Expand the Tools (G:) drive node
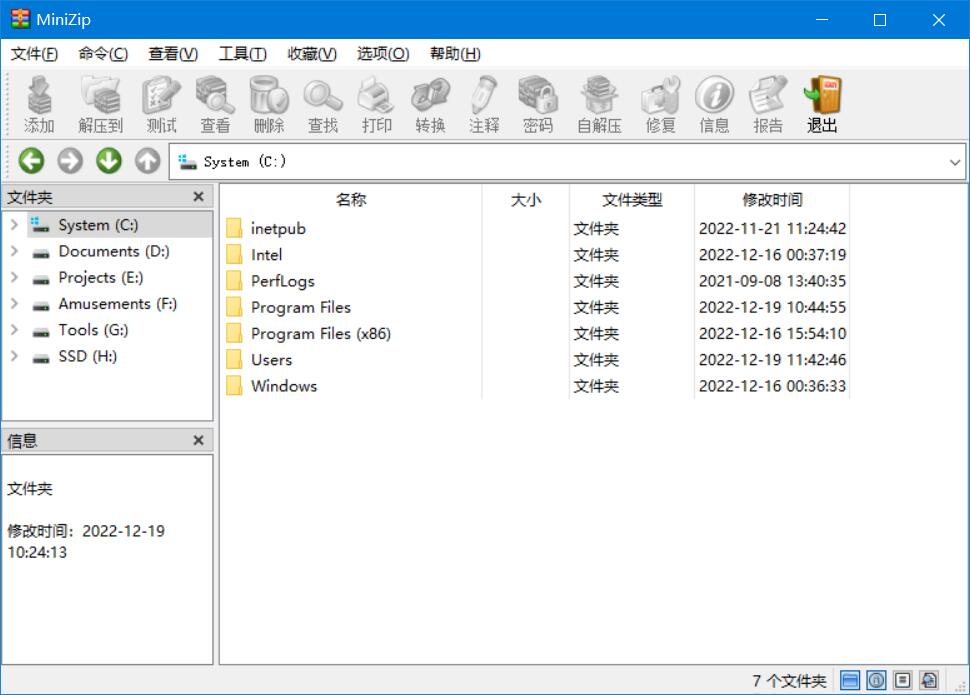970x695 pixels. tap(14, 330)
